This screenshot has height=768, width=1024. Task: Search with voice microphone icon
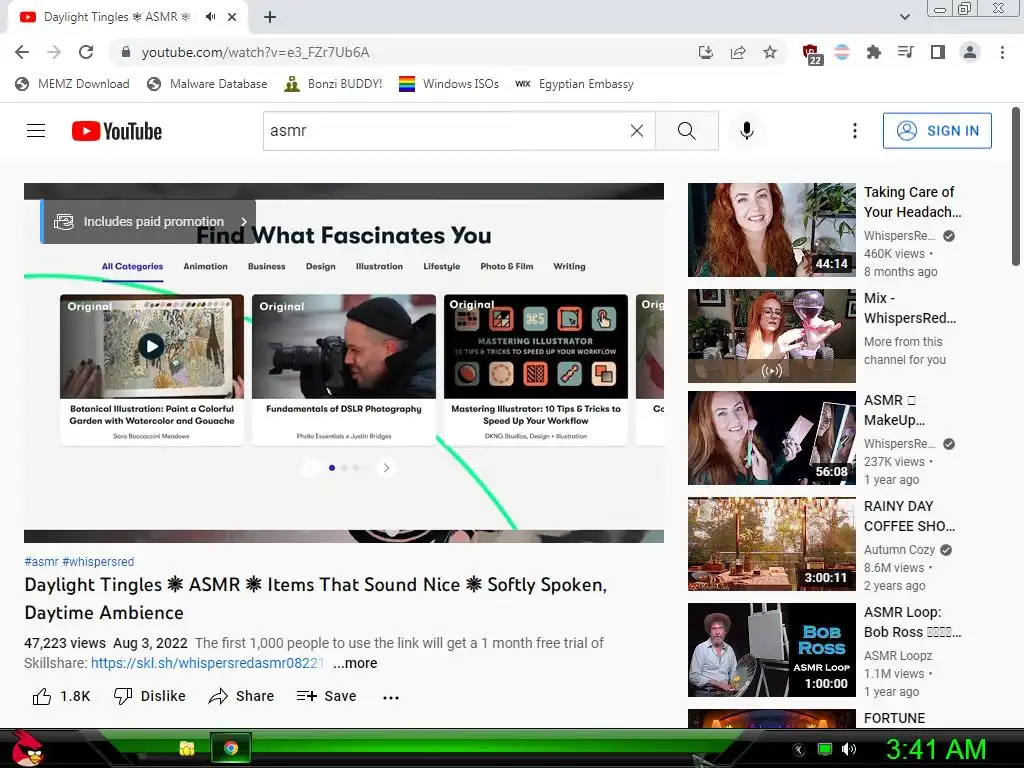tap(747, 131)
